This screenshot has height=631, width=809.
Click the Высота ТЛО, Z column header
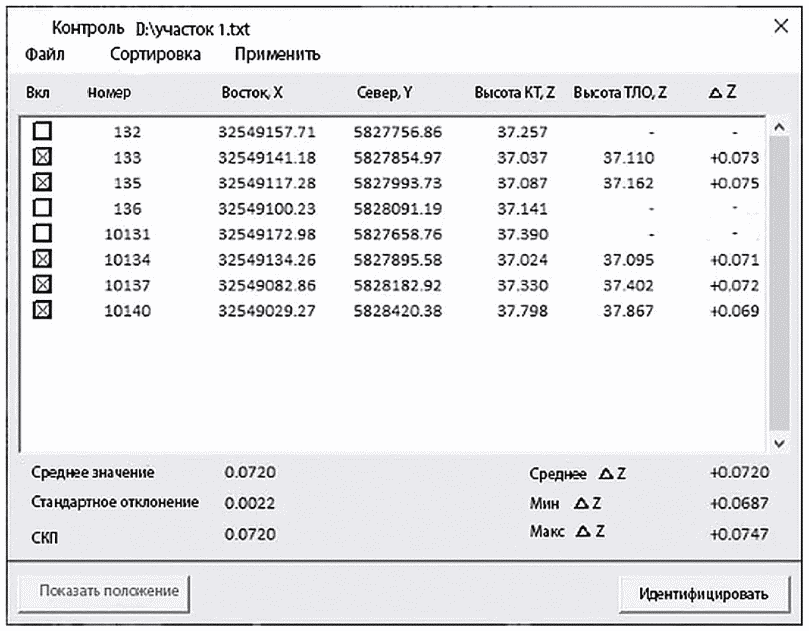click(x=620, y=93)
